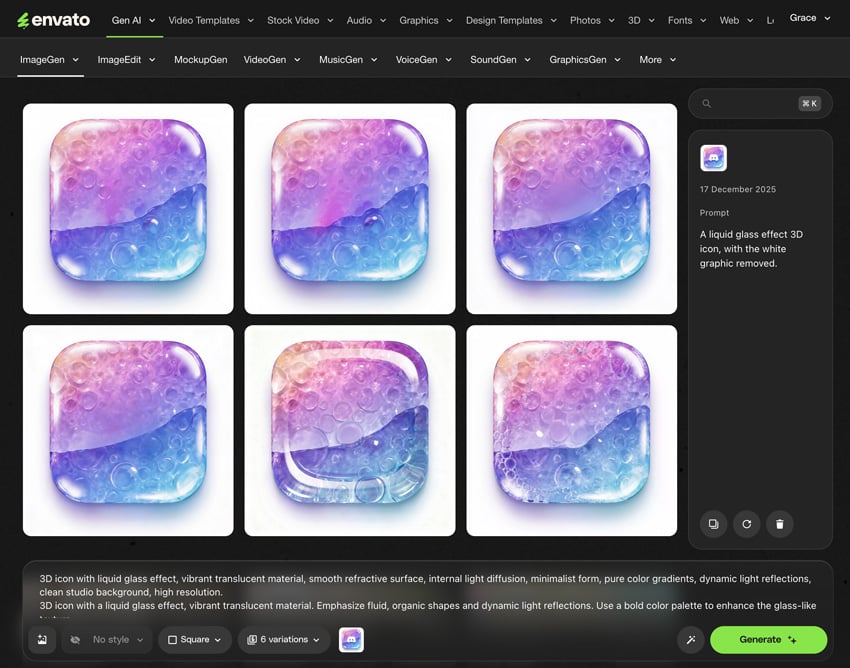Open the Square aspect ratio dropdown
This screenshot has height=668, width=850.
[194, 639]
